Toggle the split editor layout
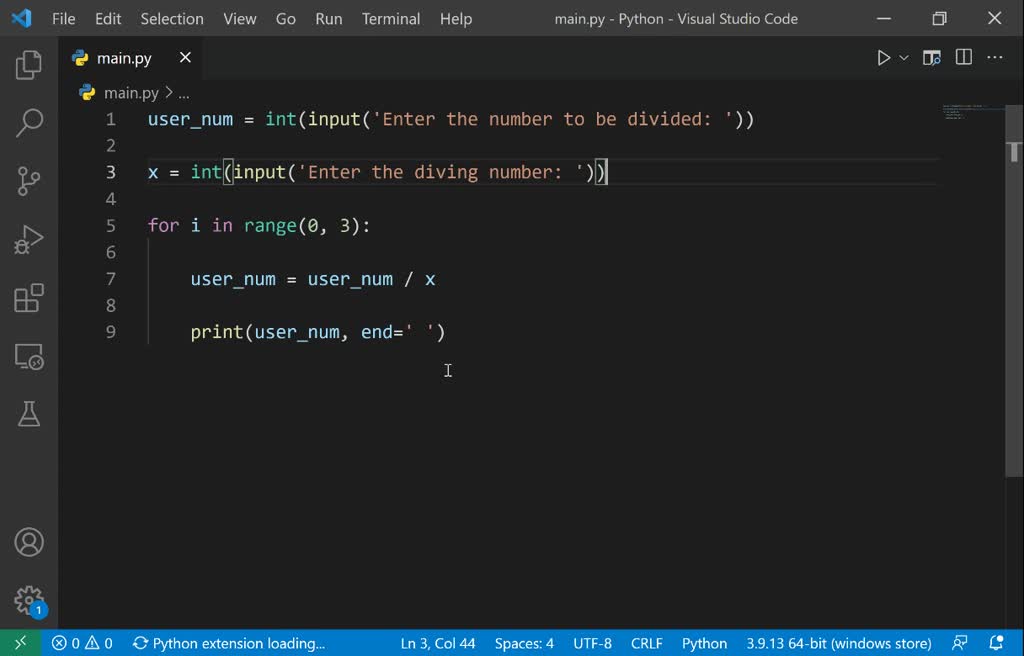Image resolution: width=1024 pixels, height=656 pixels. (963, 57)
